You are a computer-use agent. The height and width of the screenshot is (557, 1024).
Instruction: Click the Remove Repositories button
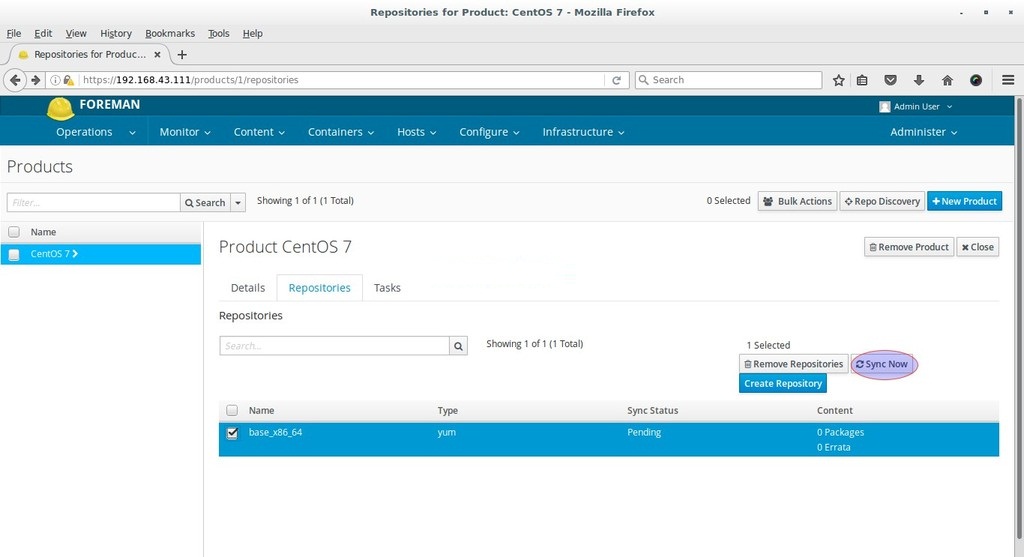tap(794, 364)
